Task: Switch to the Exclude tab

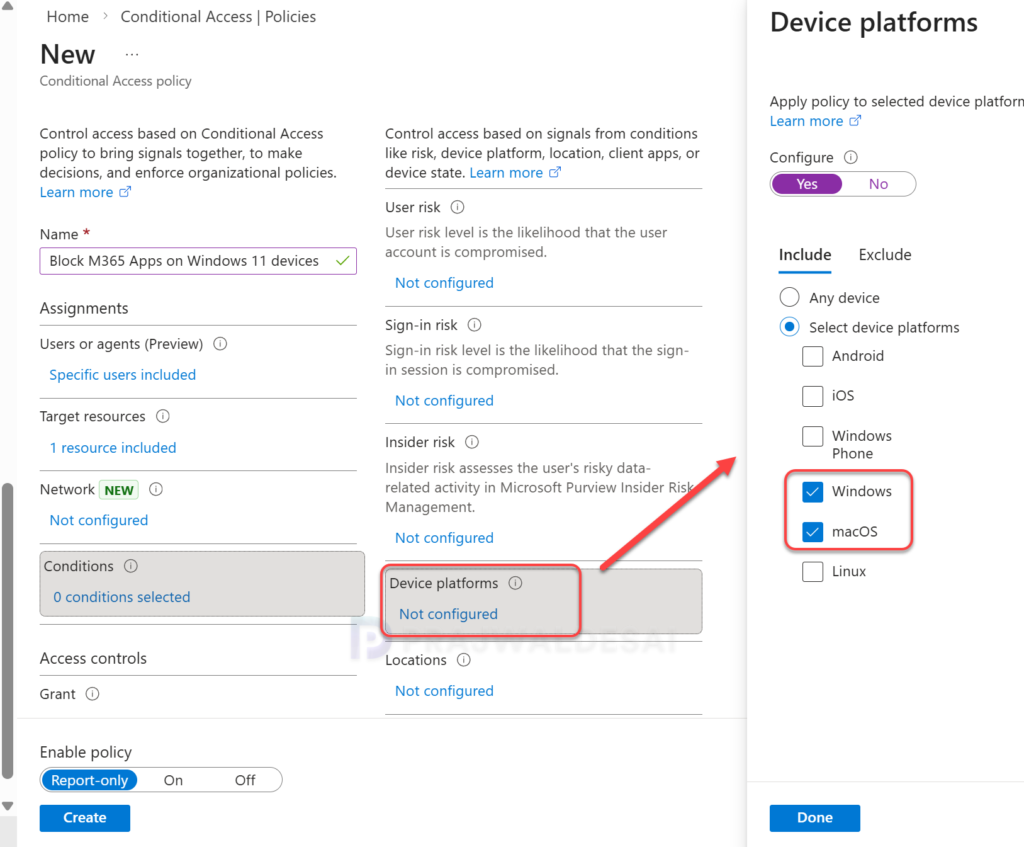Action: click(884, 255)
